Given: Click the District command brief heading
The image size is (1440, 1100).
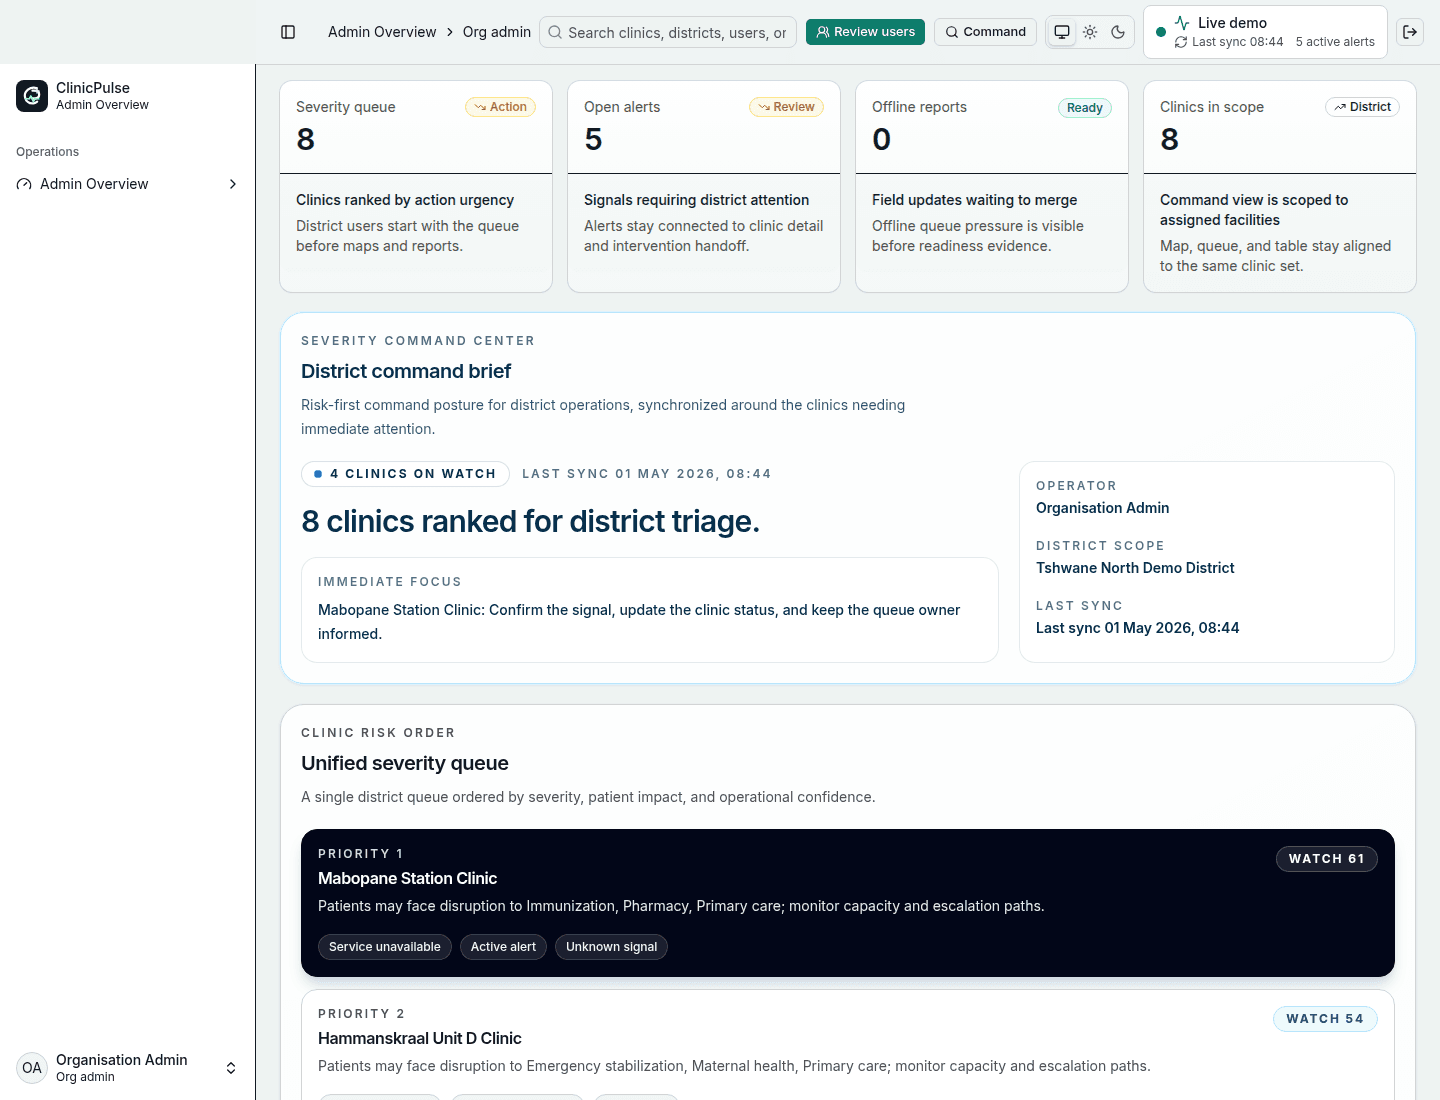Looking at the screenshot, I should (x=406, y=371).
